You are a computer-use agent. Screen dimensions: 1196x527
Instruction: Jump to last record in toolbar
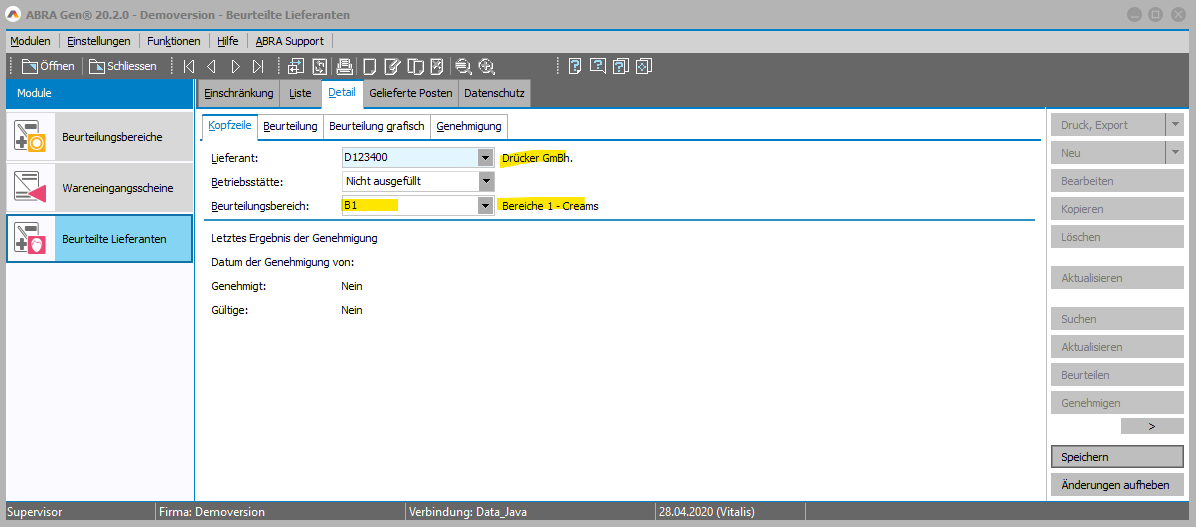click(x=258, y=67)
